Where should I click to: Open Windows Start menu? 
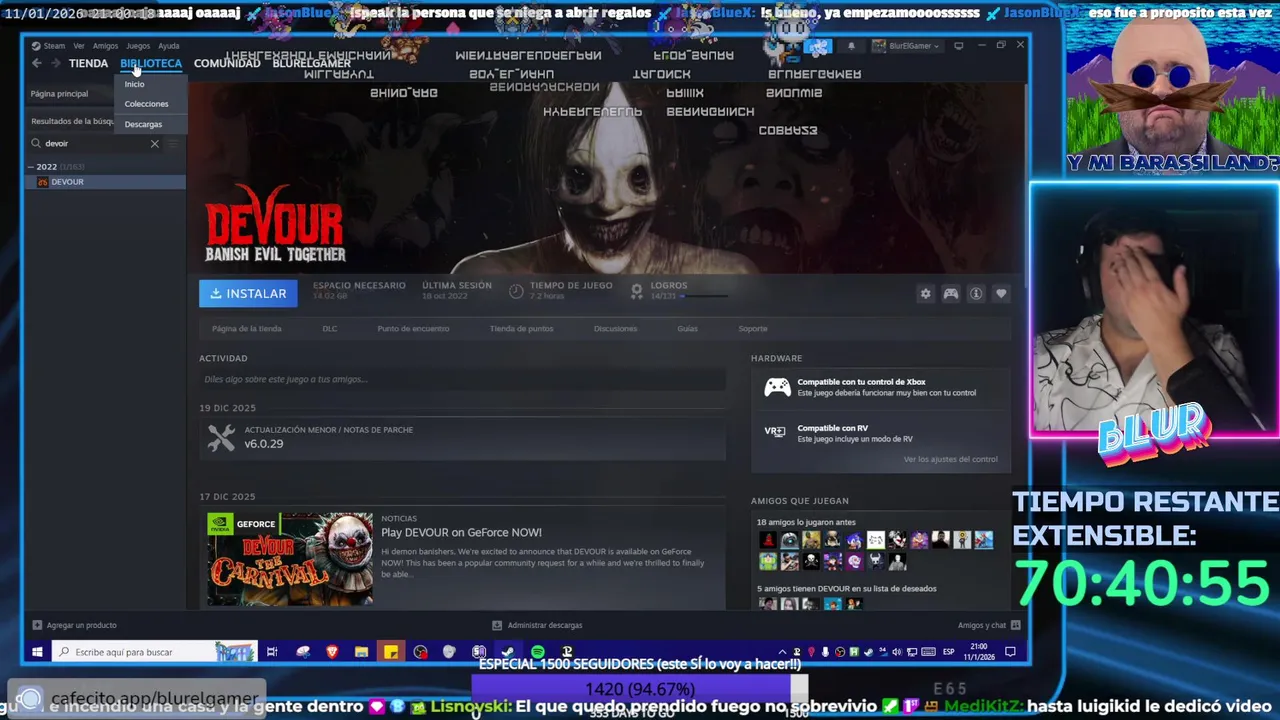tap(37, 652)
